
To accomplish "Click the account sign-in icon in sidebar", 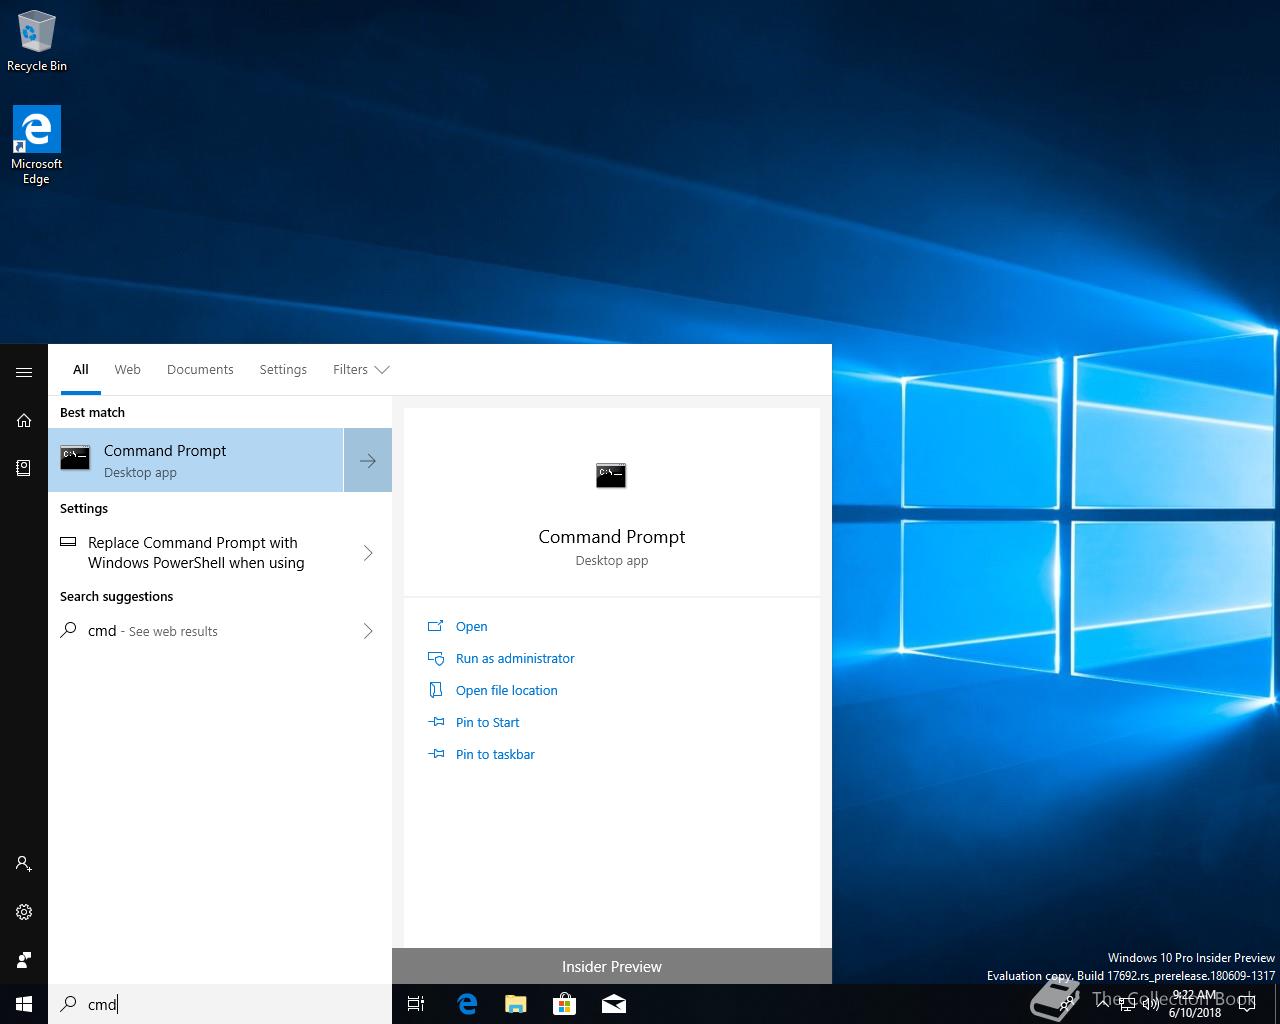I will [24, 863].
